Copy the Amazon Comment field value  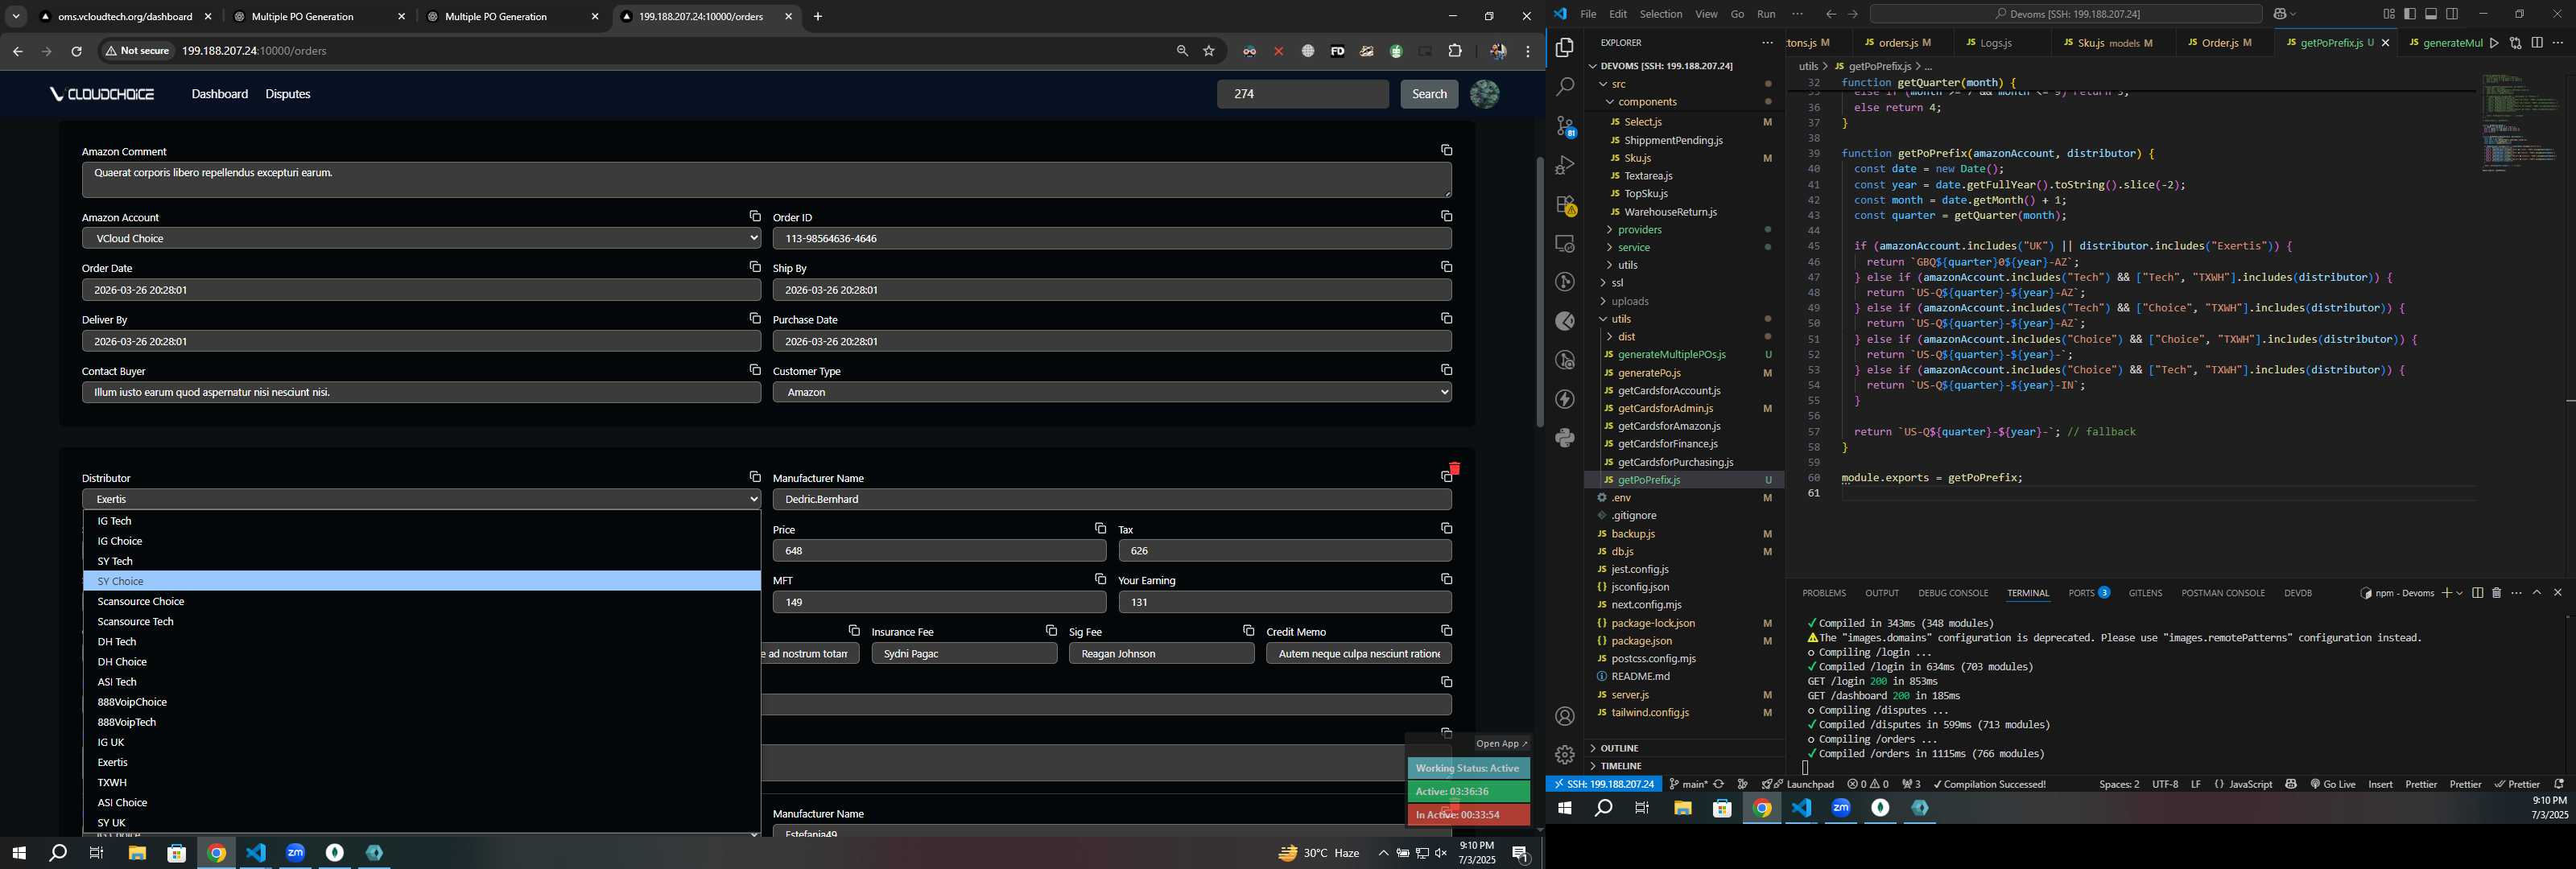[1446, 150]
